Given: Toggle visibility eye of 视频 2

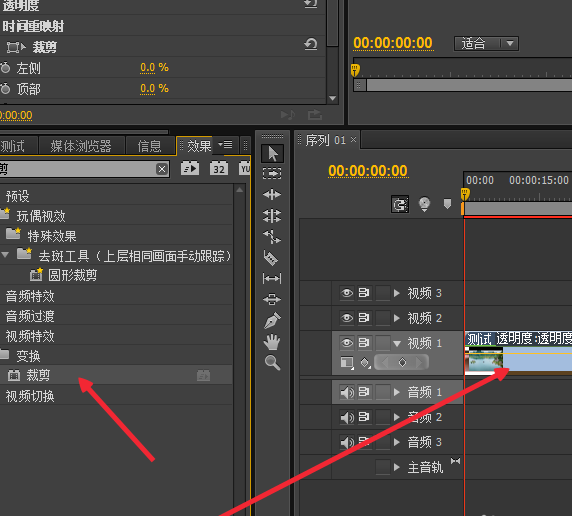Looking at the screenshot, I should [x=347, y=318].
